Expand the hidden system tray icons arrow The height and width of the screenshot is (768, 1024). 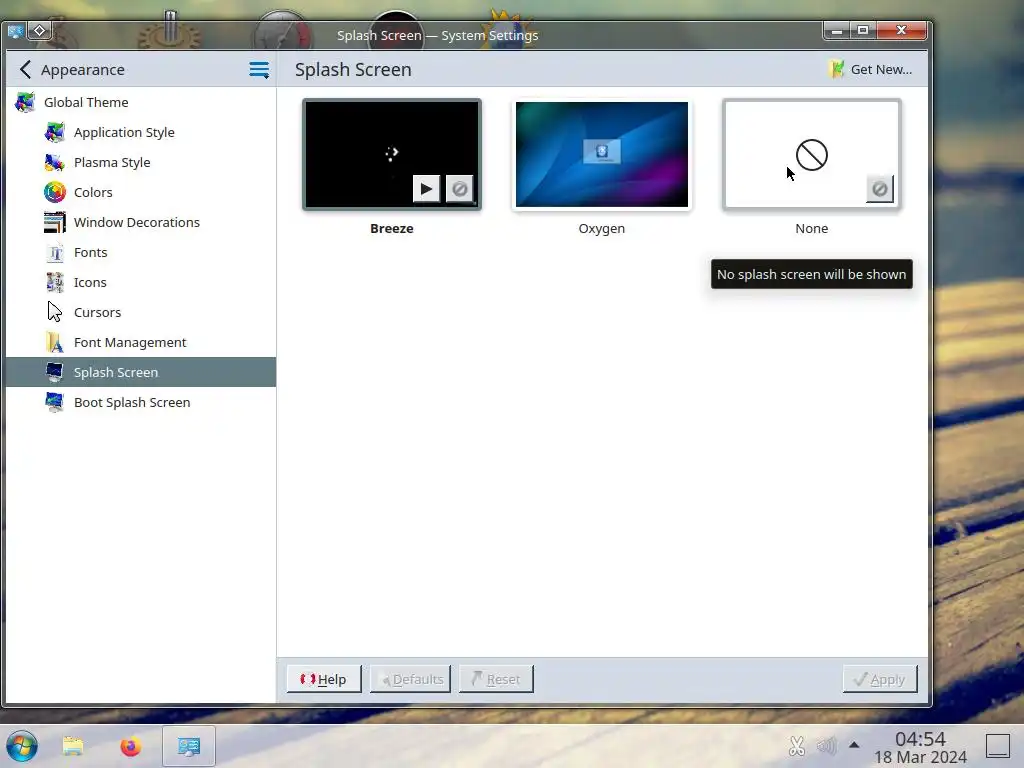pos(854,744)
